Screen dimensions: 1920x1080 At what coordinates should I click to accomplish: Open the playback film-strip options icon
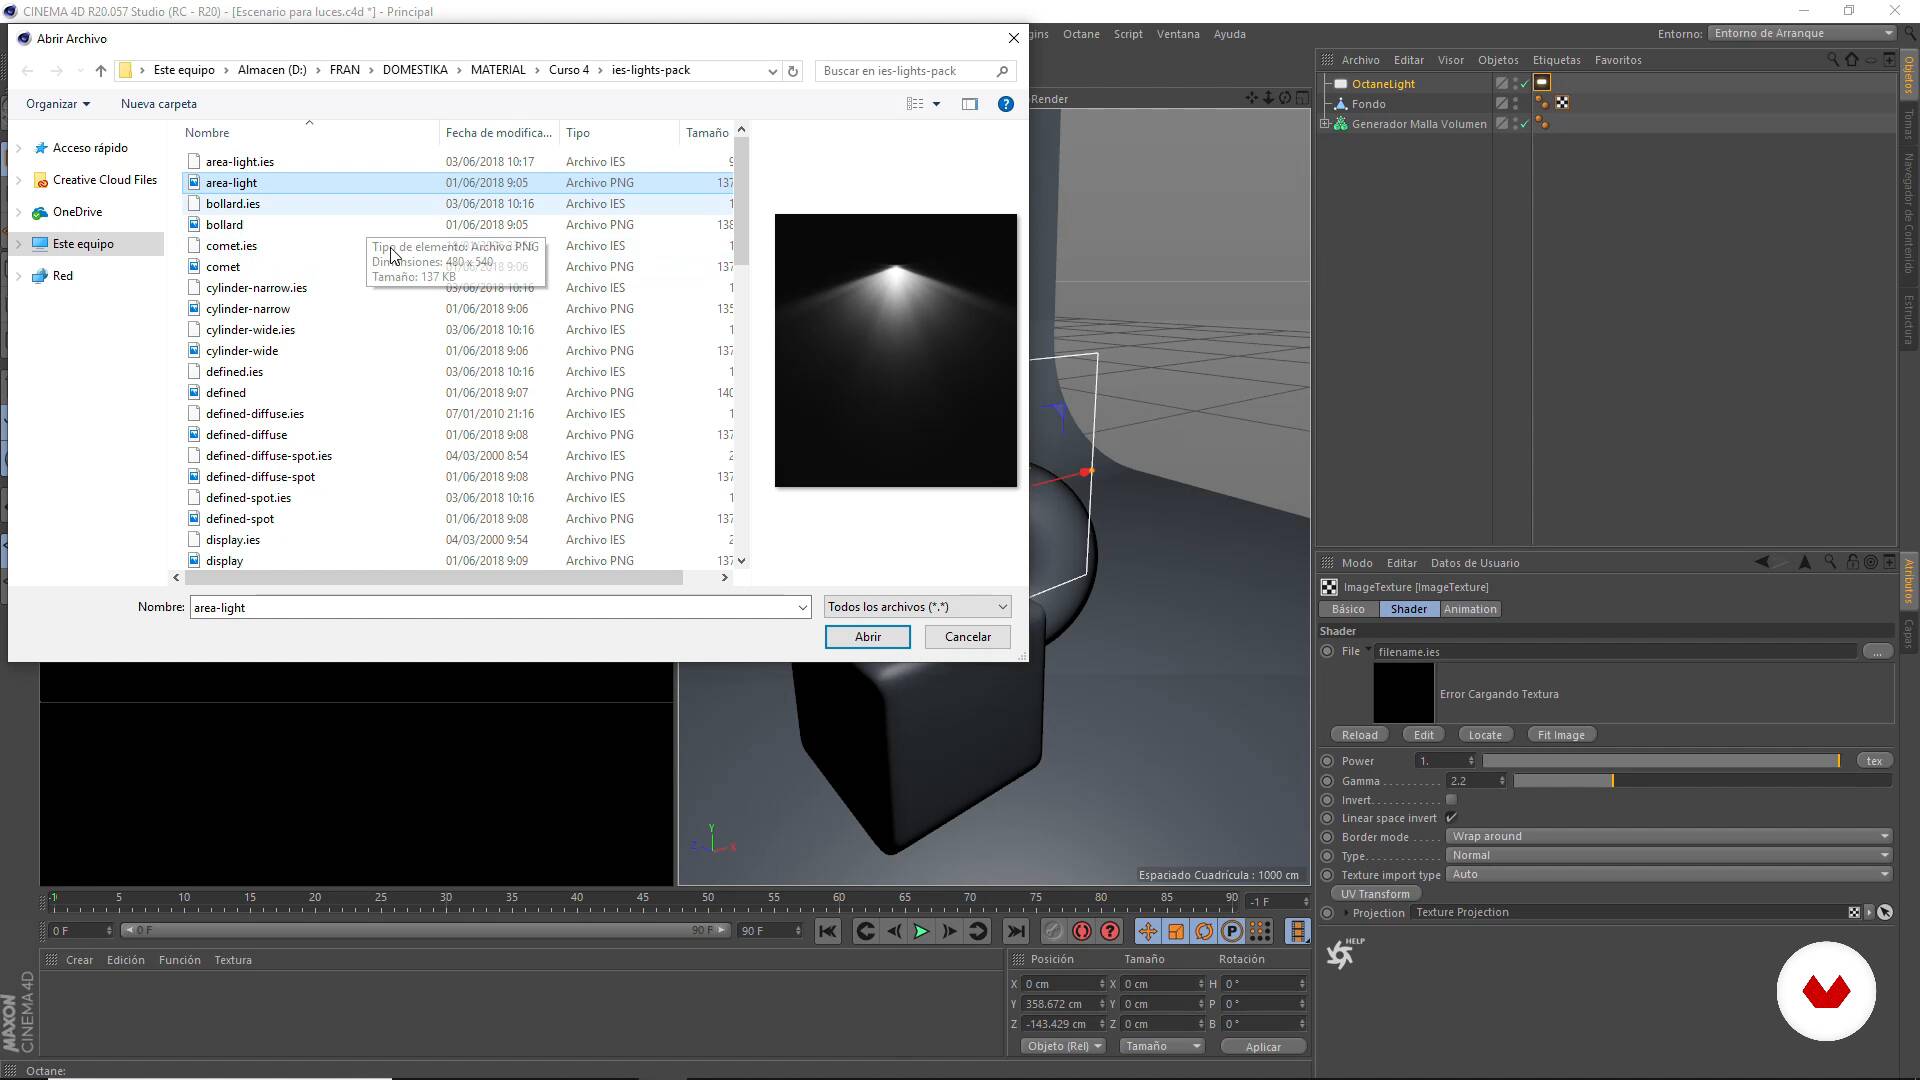(x=1298, y=932)
